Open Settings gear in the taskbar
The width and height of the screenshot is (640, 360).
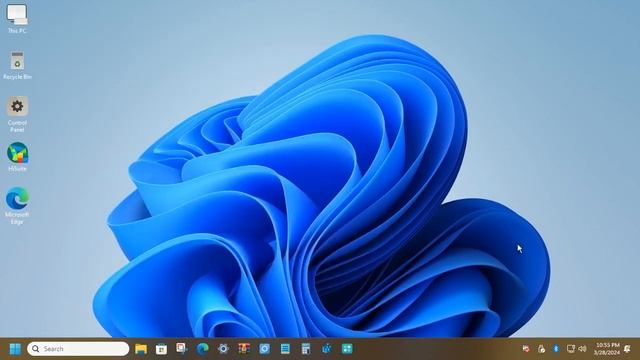(x=223, y=349)
